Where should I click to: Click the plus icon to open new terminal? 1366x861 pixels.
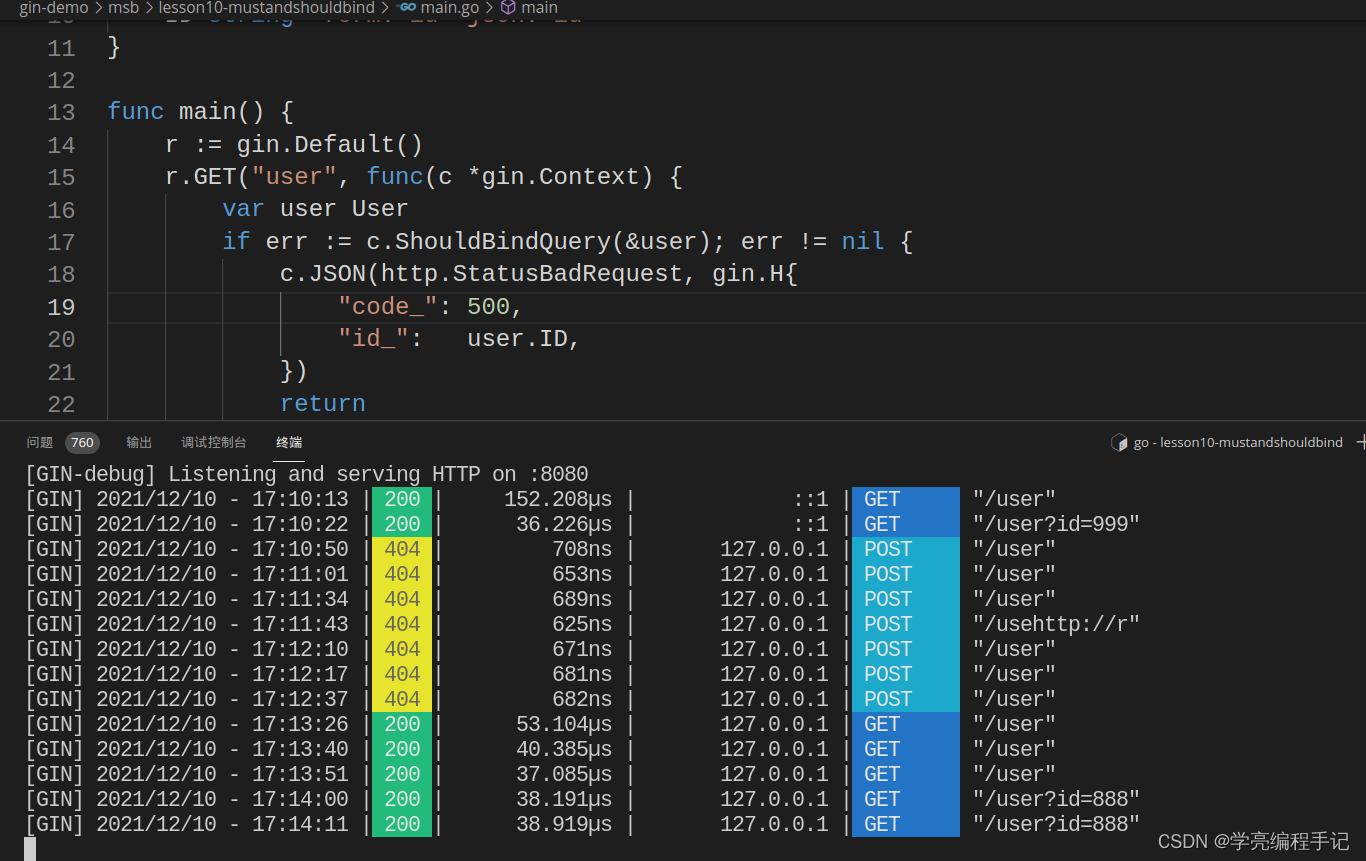click(x=1360, y=441)
